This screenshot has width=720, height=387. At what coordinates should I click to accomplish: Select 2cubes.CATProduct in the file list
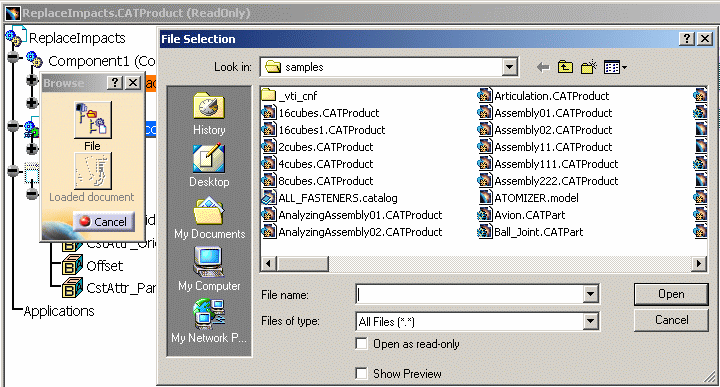click(x=326, y=147)
